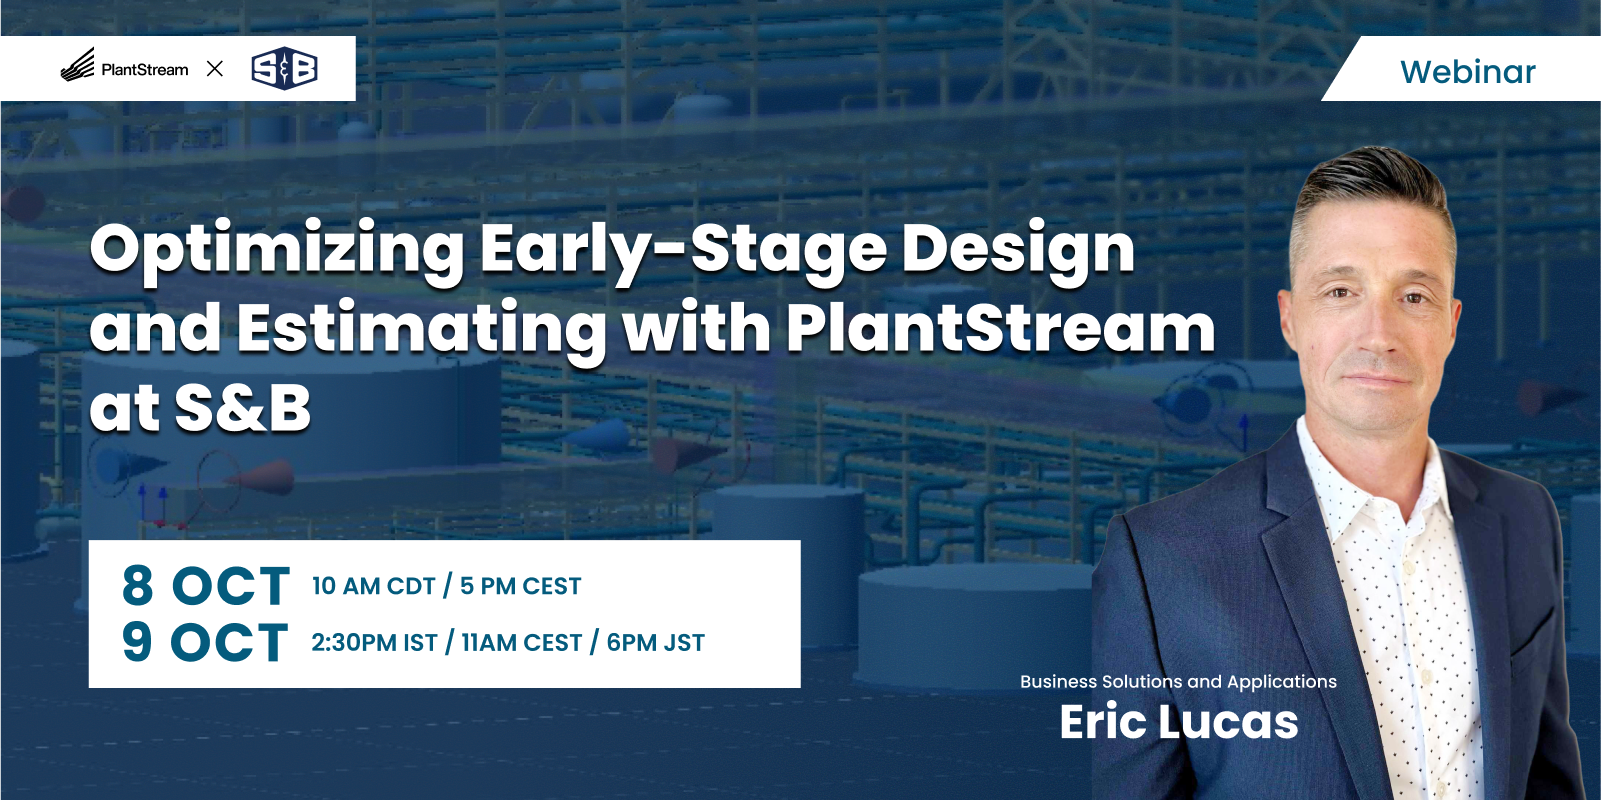The image size is (1601, 800).
Task: Click the X between the two logos
Action: [215, 69]
